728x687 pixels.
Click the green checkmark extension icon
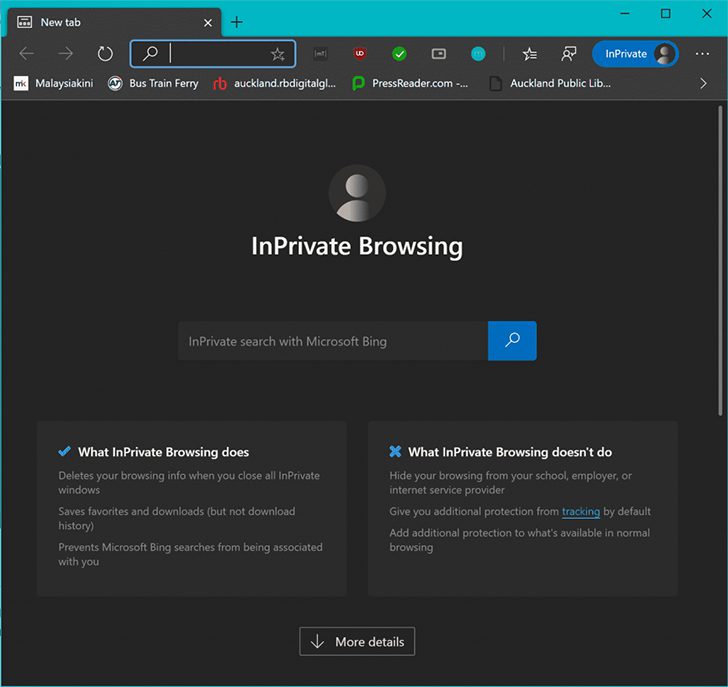399,54
